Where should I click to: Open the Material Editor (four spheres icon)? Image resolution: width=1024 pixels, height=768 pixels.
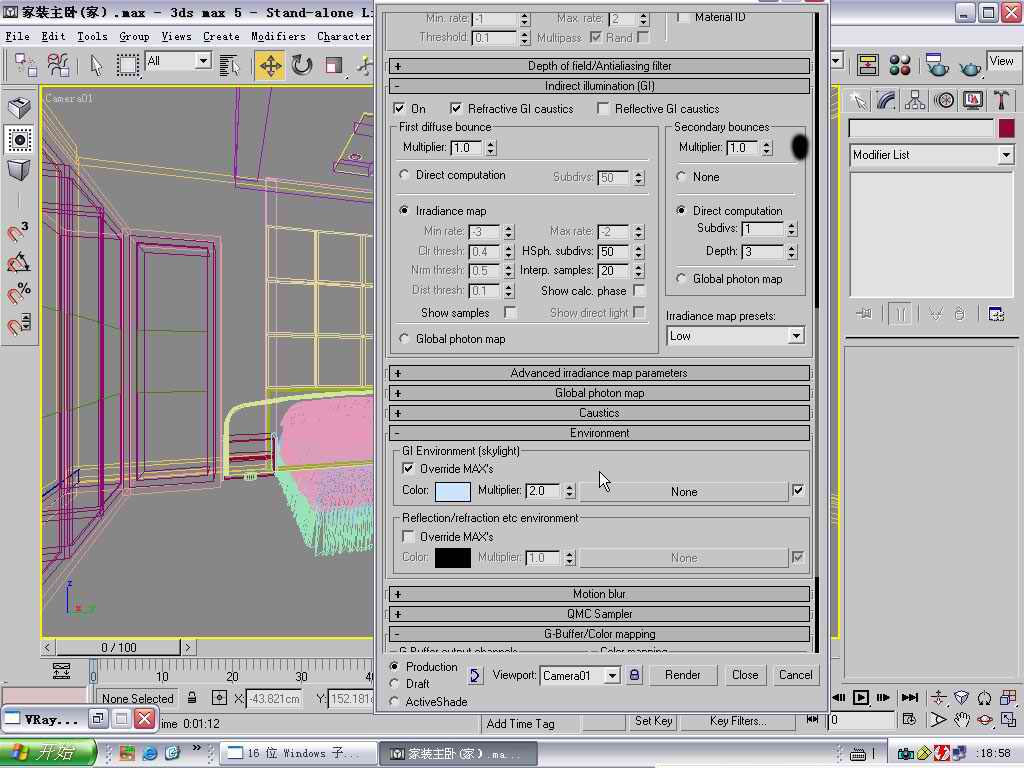pyautogui.click(x=900, y=66)
